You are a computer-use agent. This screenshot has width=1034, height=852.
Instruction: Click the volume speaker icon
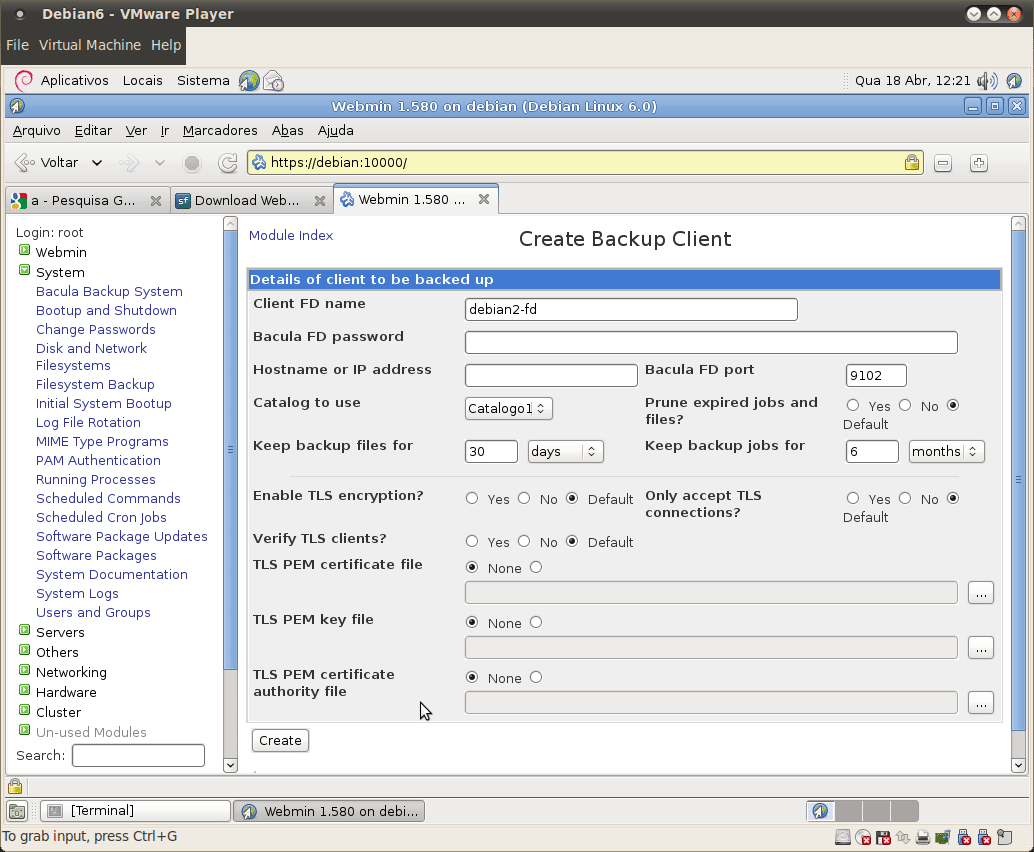tap(987, 80)
